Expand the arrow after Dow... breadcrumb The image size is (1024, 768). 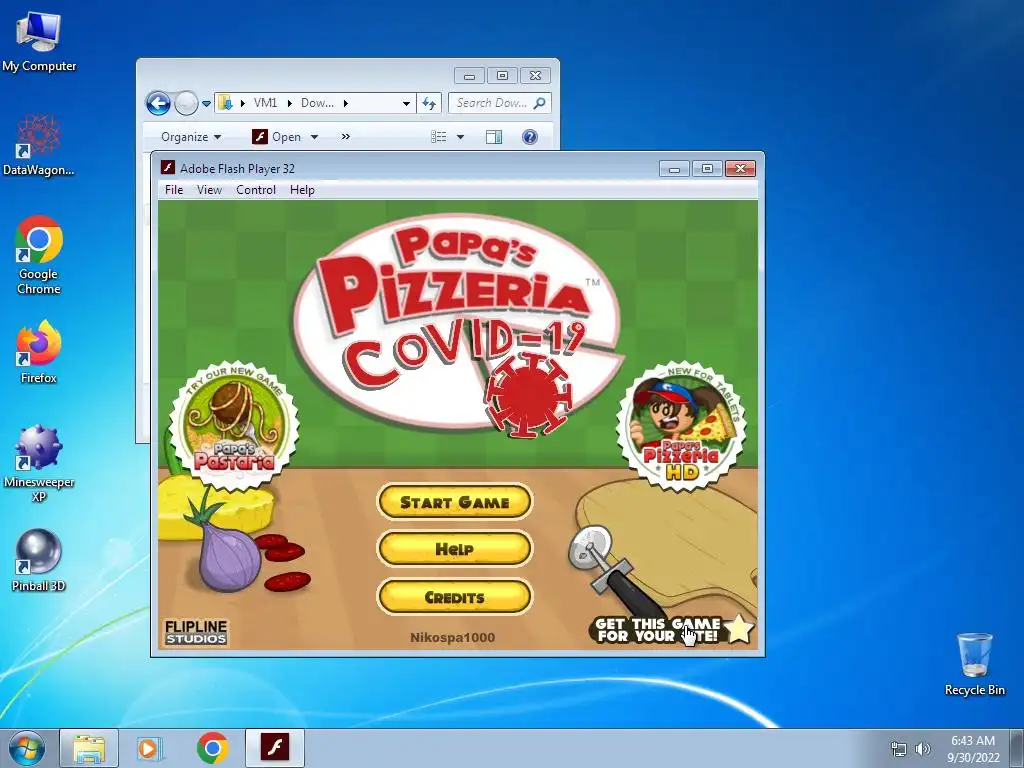[345, 103]
